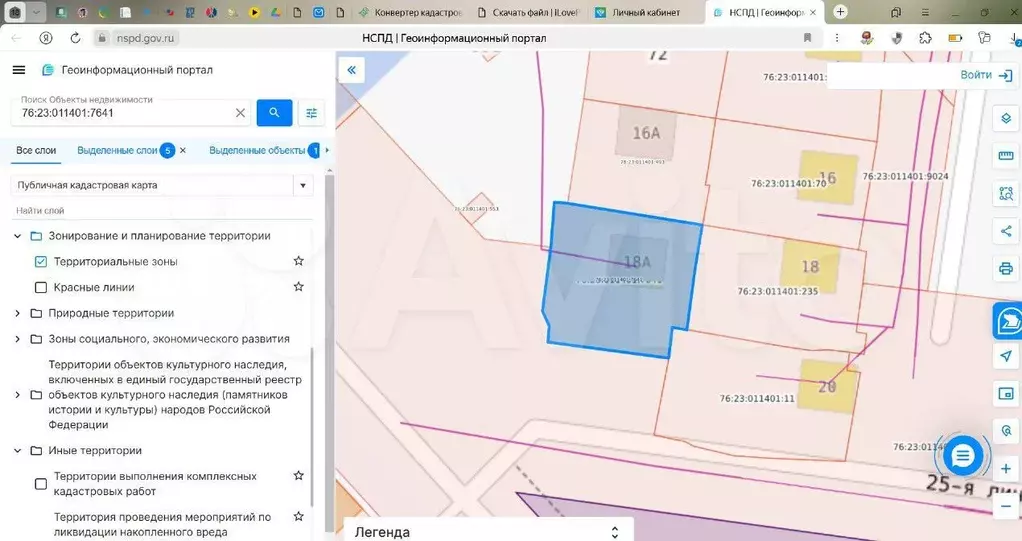Click parcel label 76:23:011401:235

point(777,291)
